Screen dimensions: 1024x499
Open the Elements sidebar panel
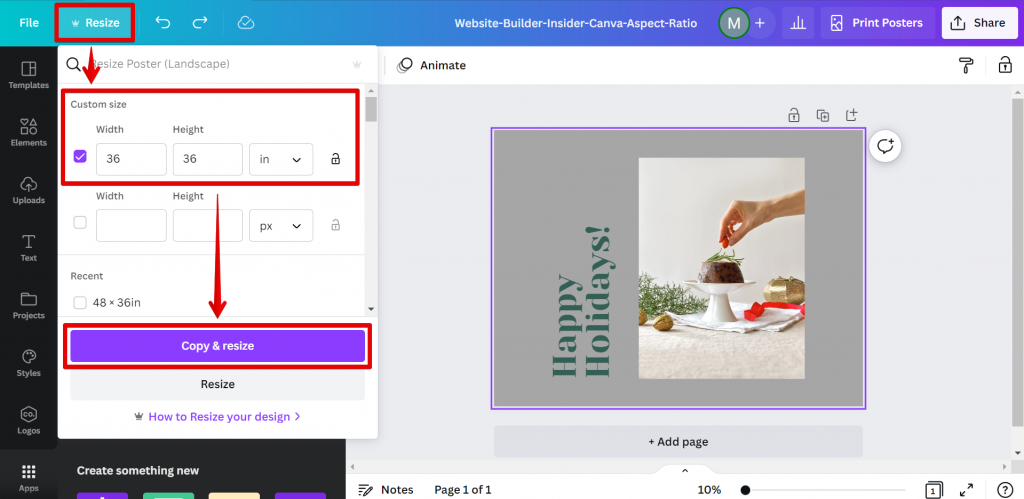pos(29,132)
